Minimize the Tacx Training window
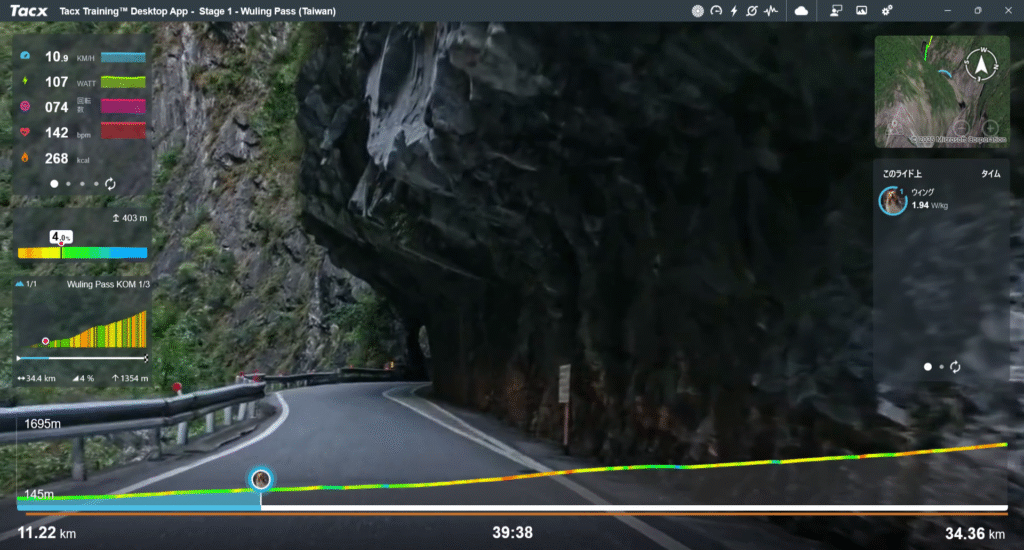The width and height of the screenshot is (1024, 550). tap(948, 10)
